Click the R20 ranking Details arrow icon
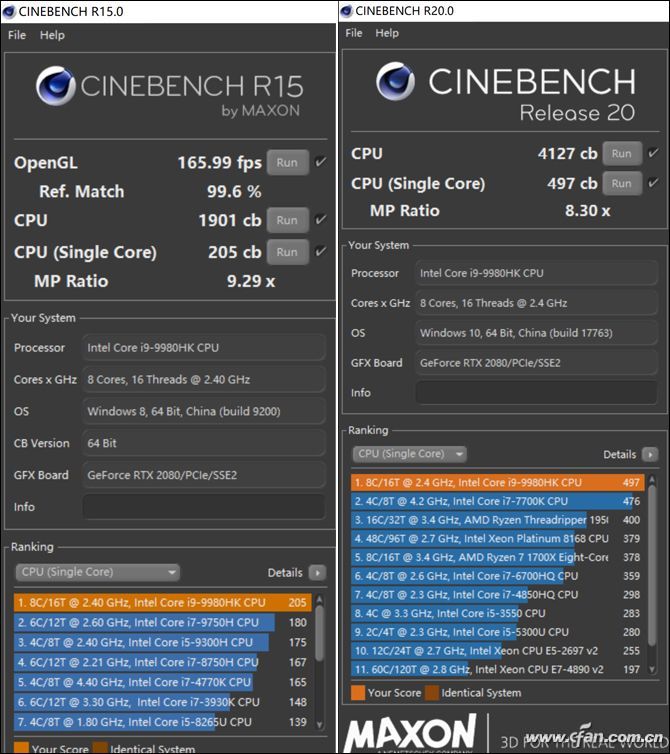This screenshot has height=754, width=670. click(x=650, y=454)
